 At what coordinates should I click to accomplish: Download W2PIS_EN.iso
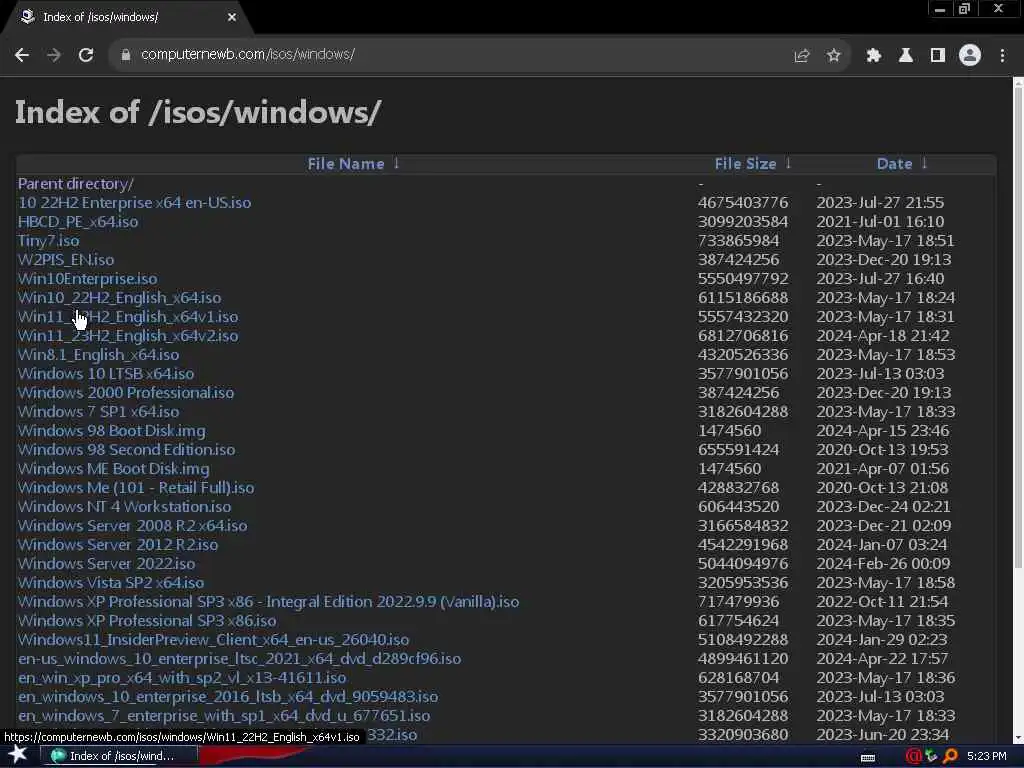66,260
